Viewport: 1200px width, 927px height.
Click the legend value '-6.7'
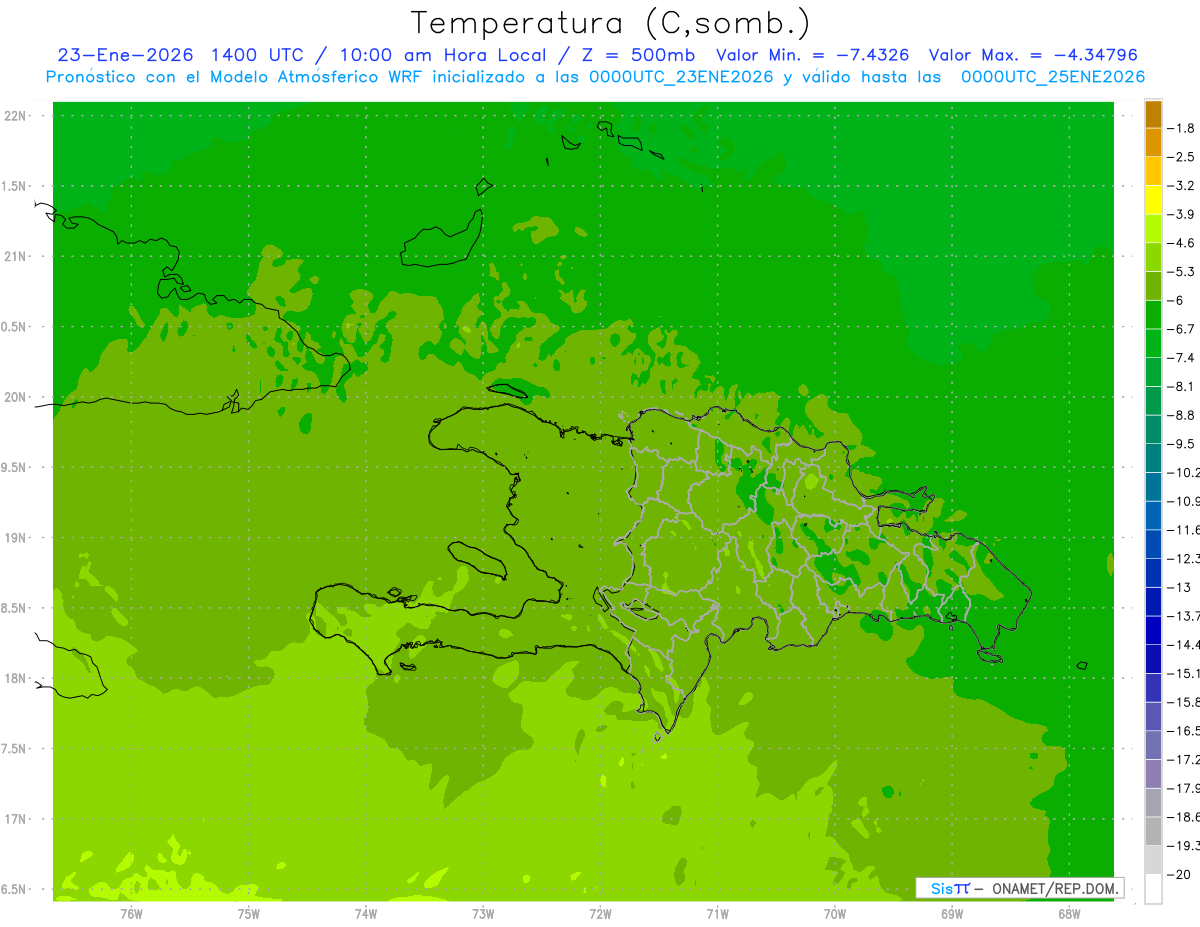1181,329
